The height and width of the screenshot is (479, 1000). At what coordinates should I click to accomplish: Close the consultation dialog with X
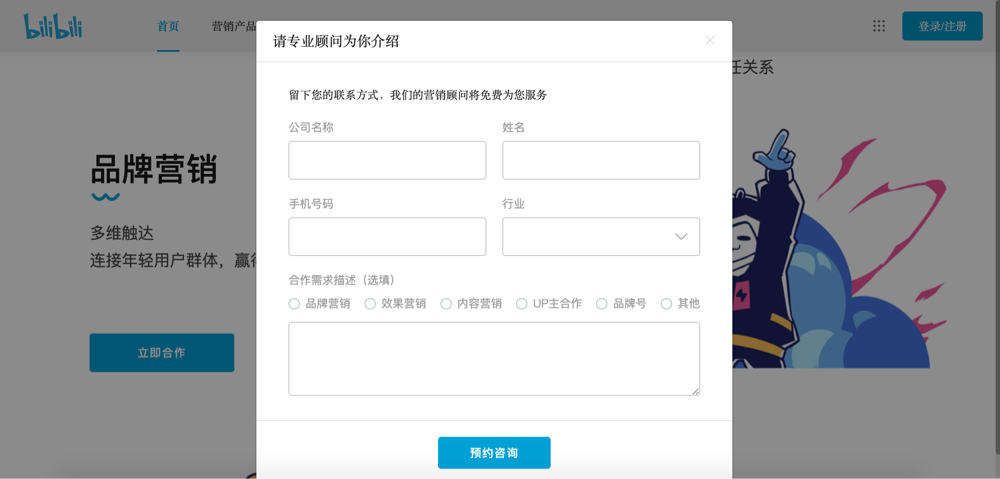[x=710, y=40]
